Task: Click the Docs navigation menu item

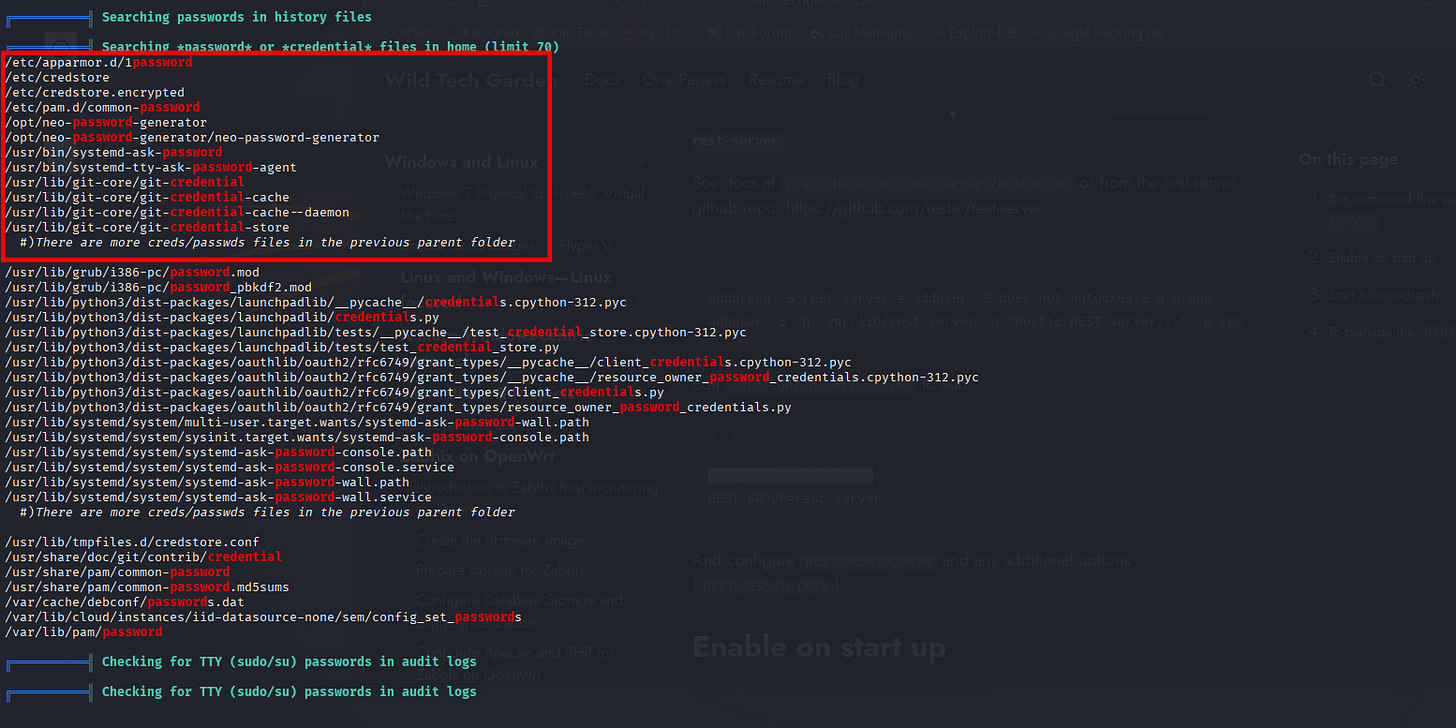Action: 602,80
